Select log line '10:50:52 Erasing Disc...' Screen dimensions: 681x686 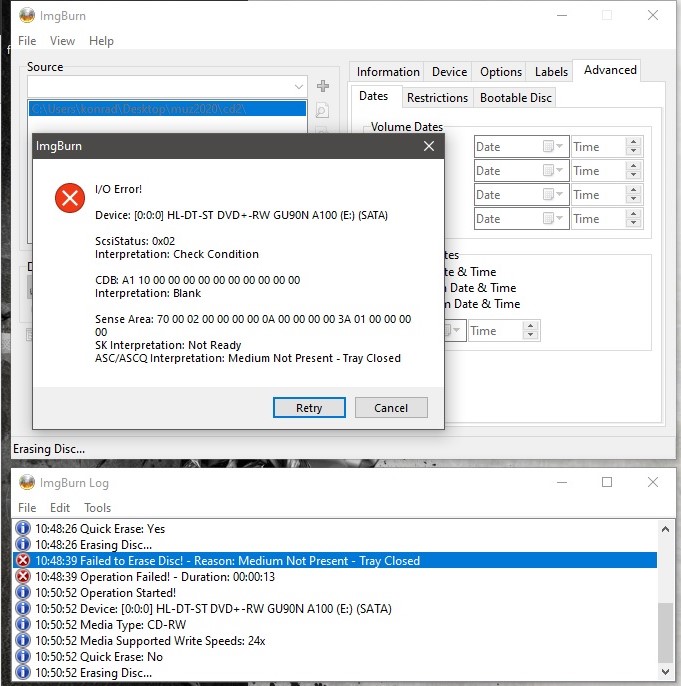pyautogui.click(x=335, y=672)
